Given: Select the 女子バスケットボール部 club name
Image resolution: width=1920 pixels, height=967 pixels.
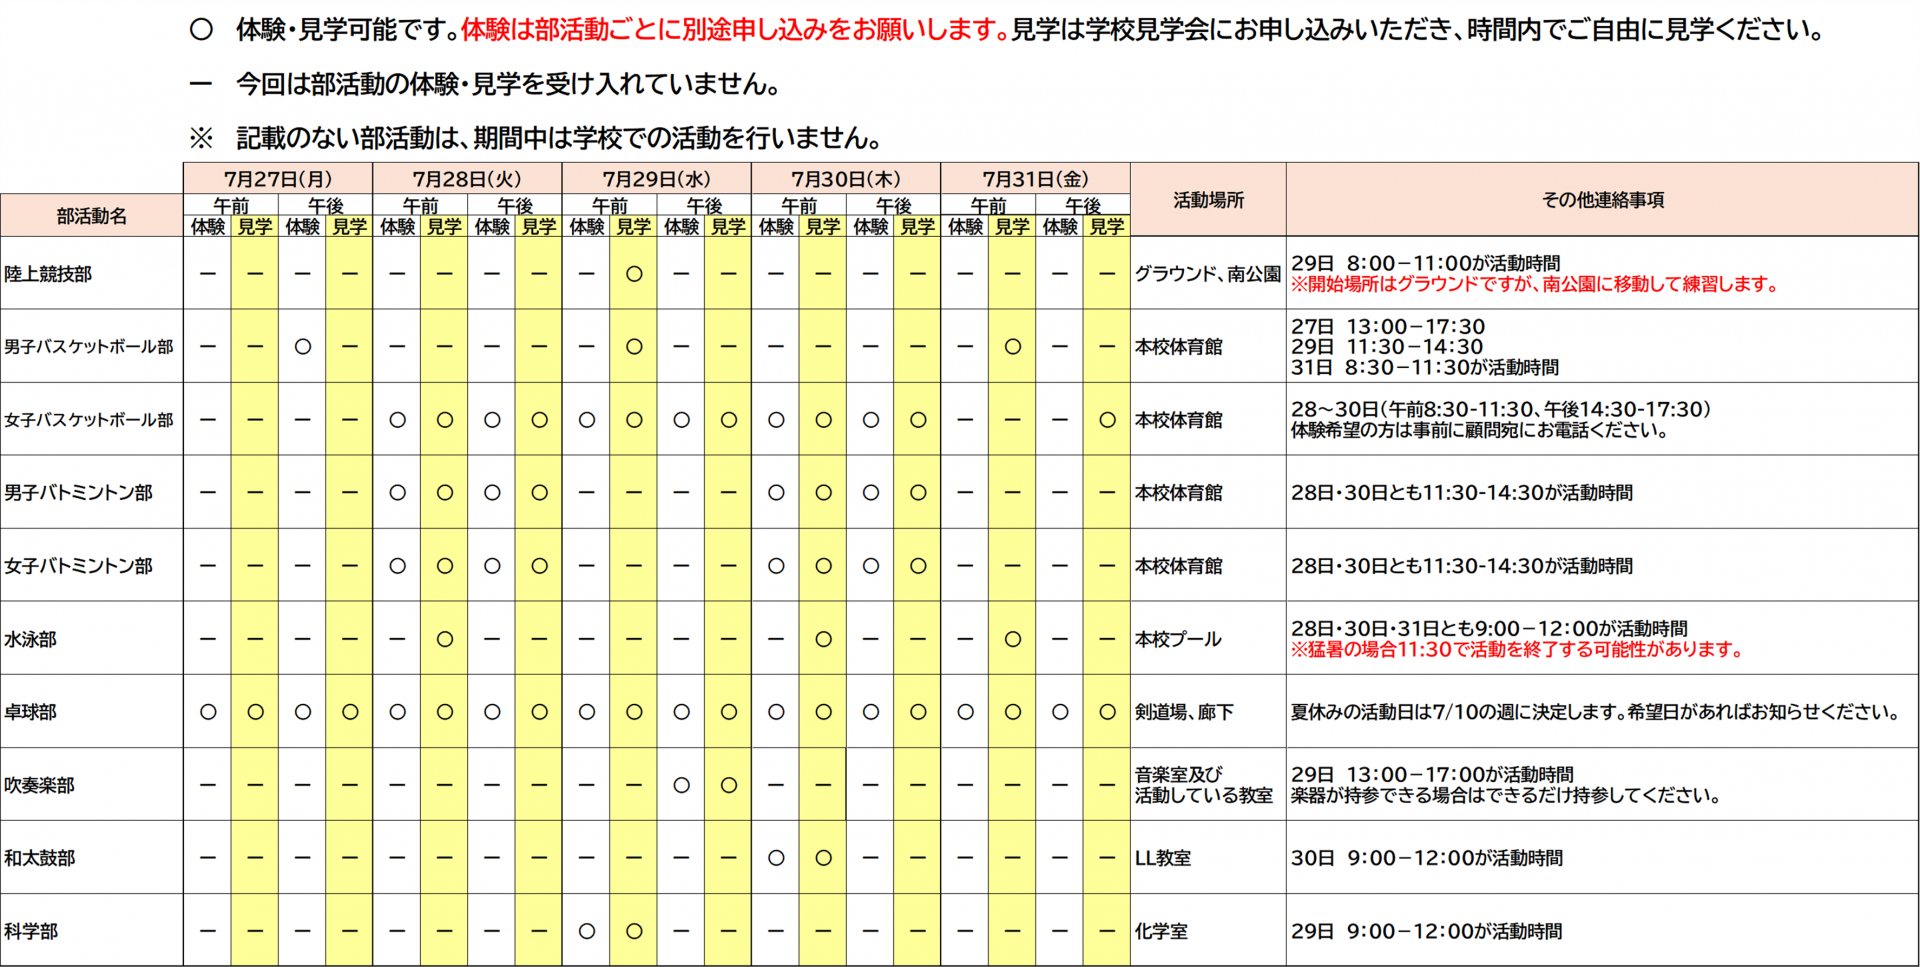Looking at the screenshot, I should point(89,420).
